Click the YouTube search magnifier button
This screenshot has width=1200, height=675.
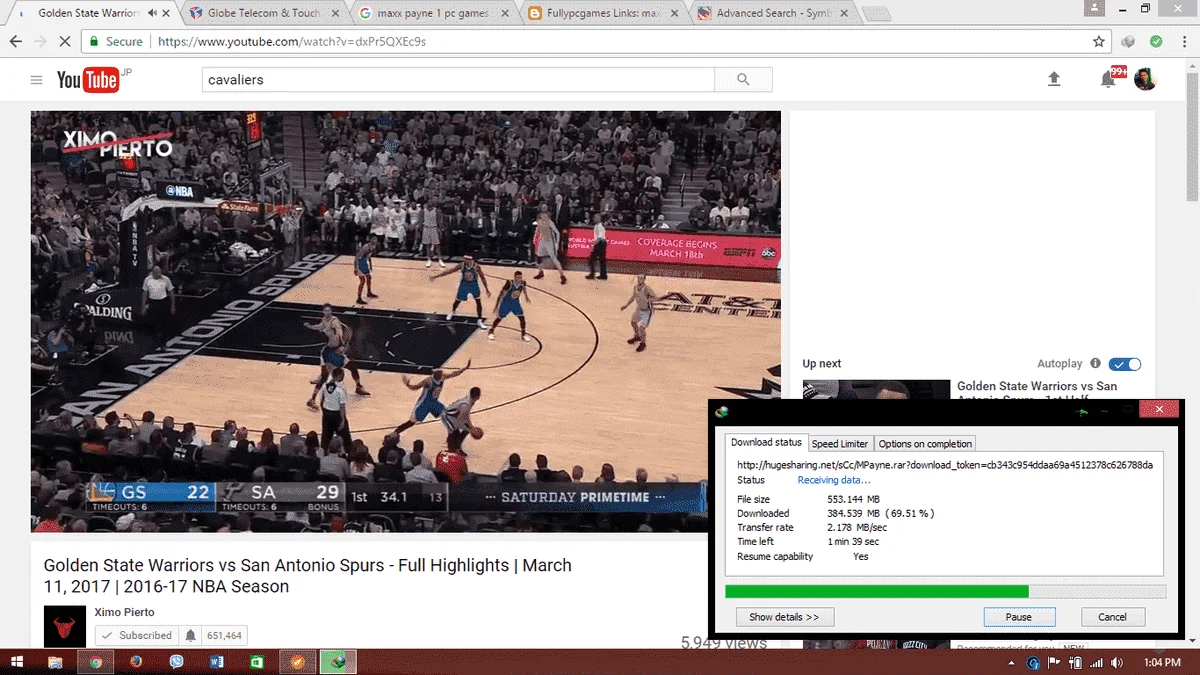[743, 80]
